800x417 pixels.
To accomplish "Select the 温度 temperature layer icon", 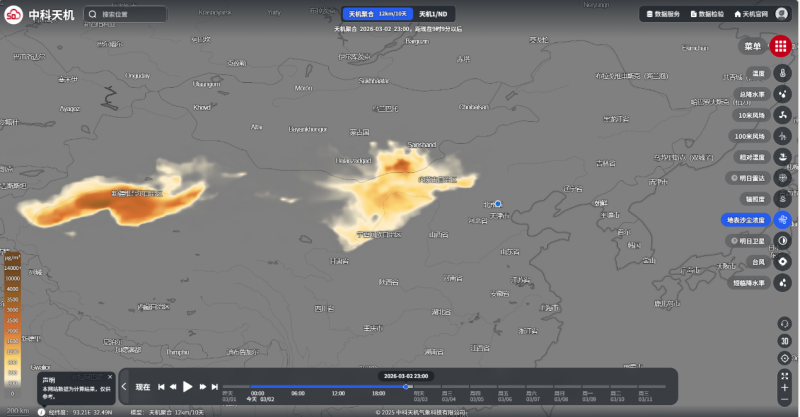I will pos(782,73).
